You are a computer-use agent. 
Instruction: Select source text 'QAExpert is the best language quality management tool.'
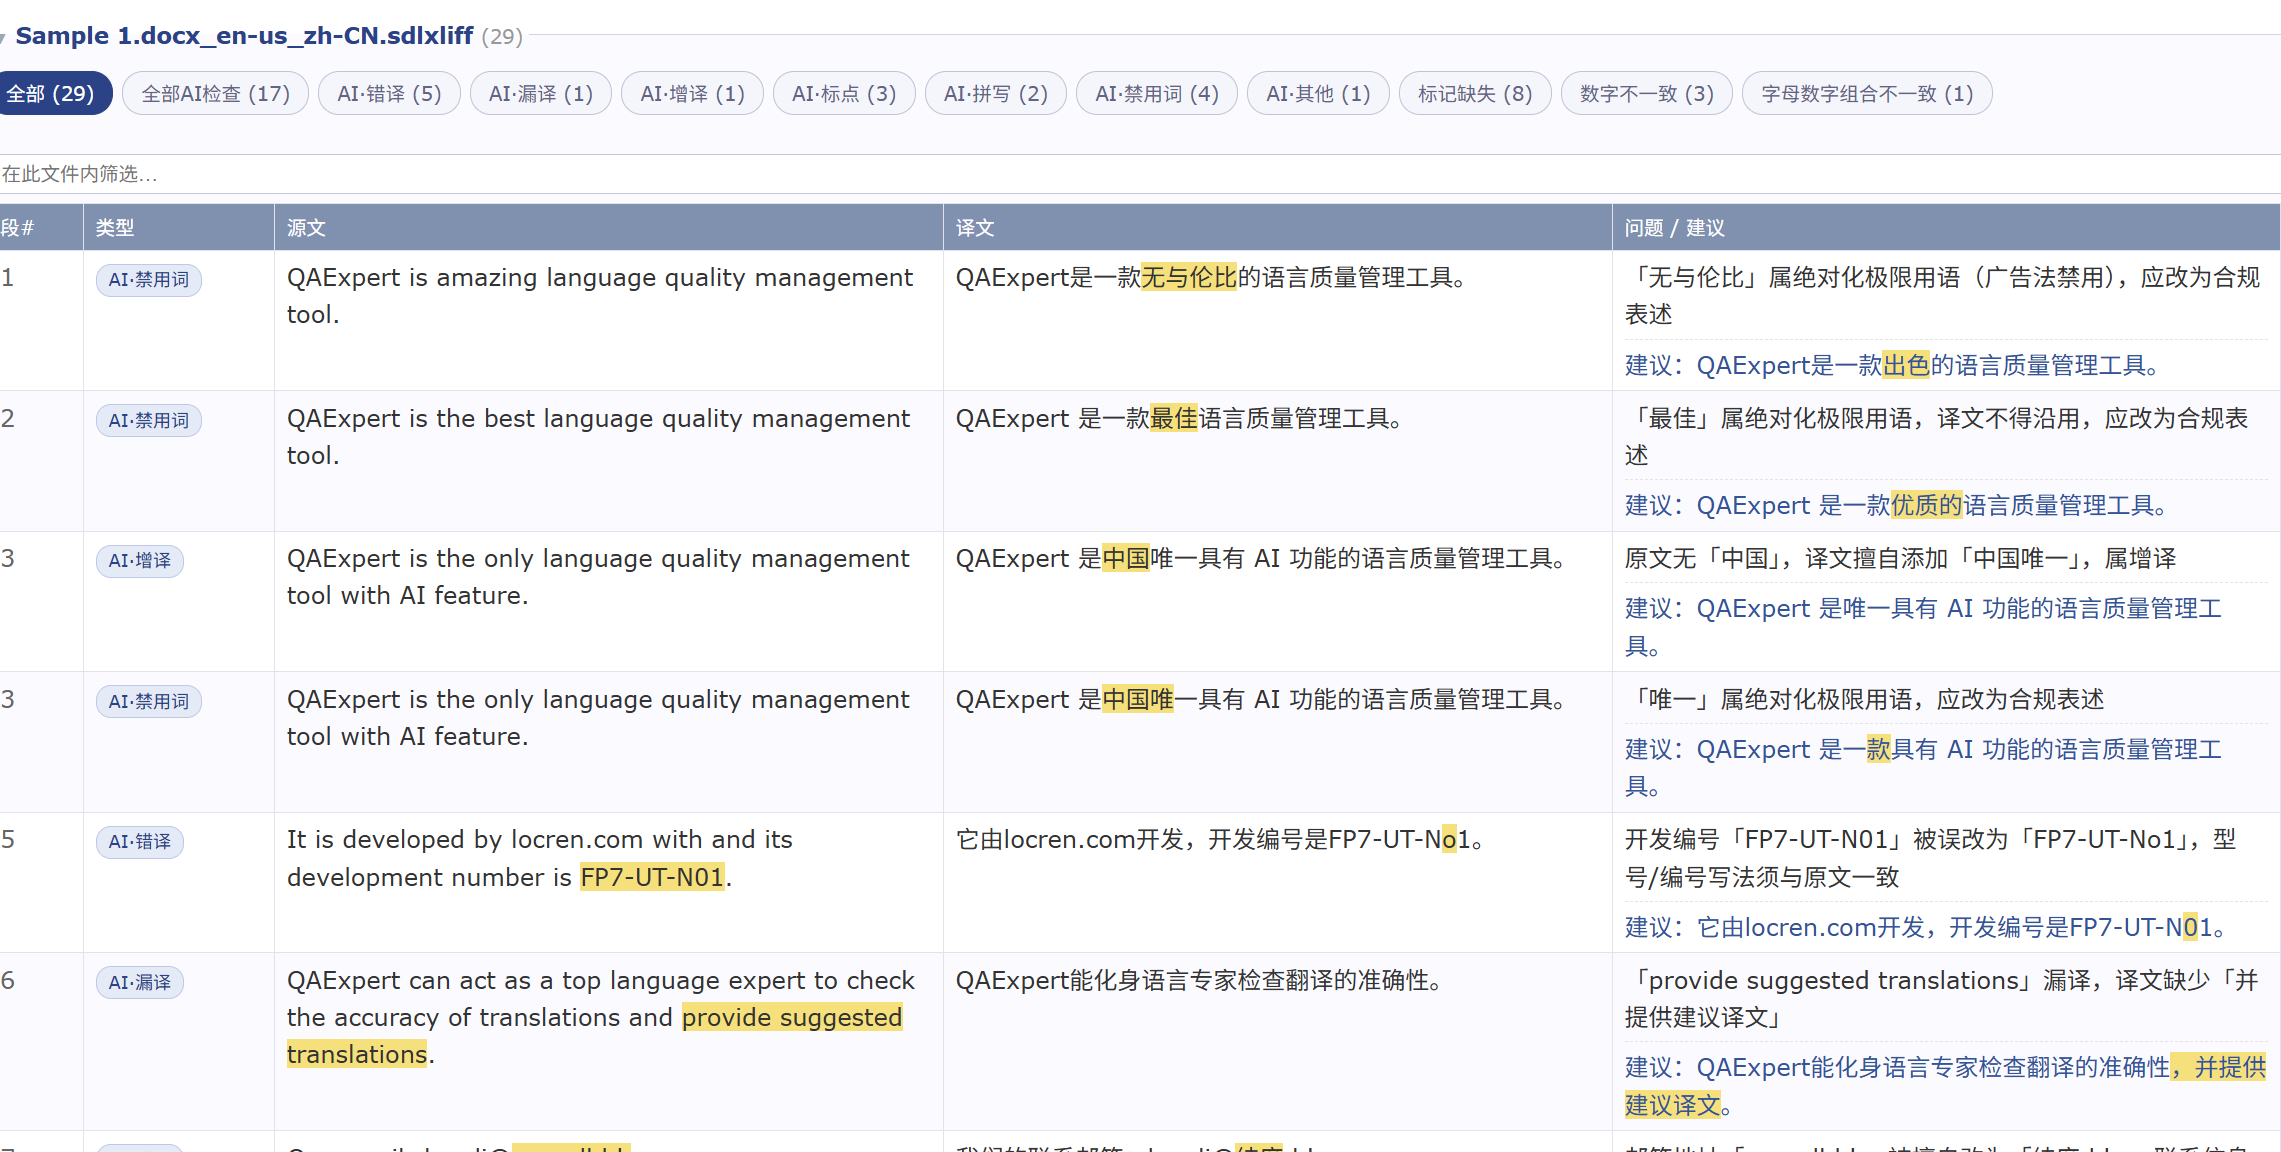coord(598,437)
